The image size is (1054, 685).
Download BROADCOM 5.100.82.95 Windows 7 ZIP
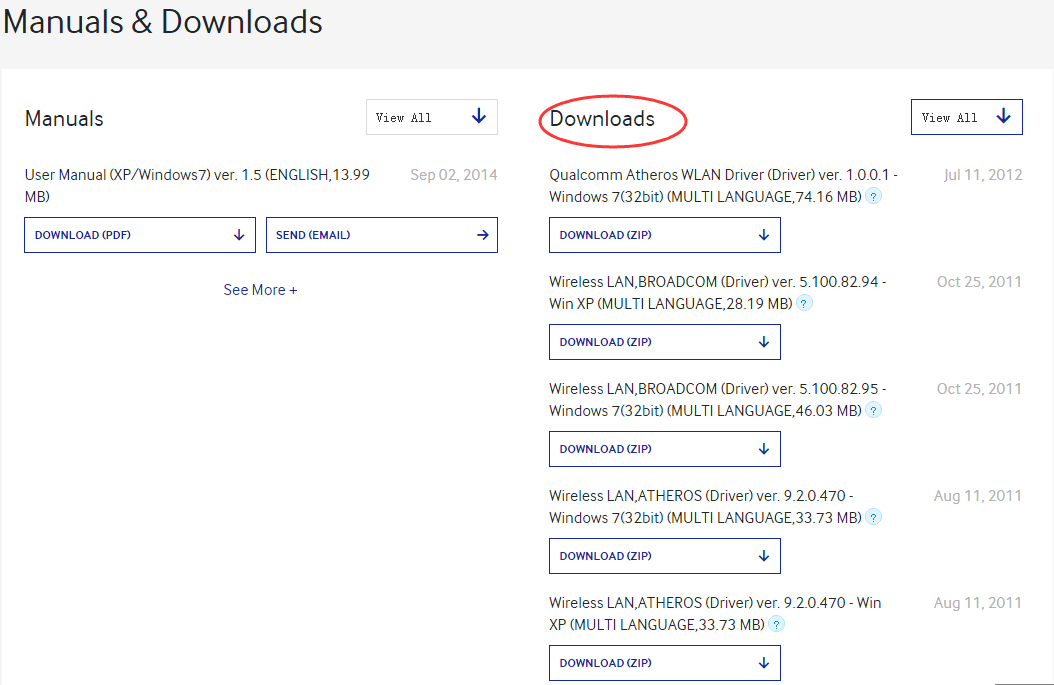click(665, 448)
